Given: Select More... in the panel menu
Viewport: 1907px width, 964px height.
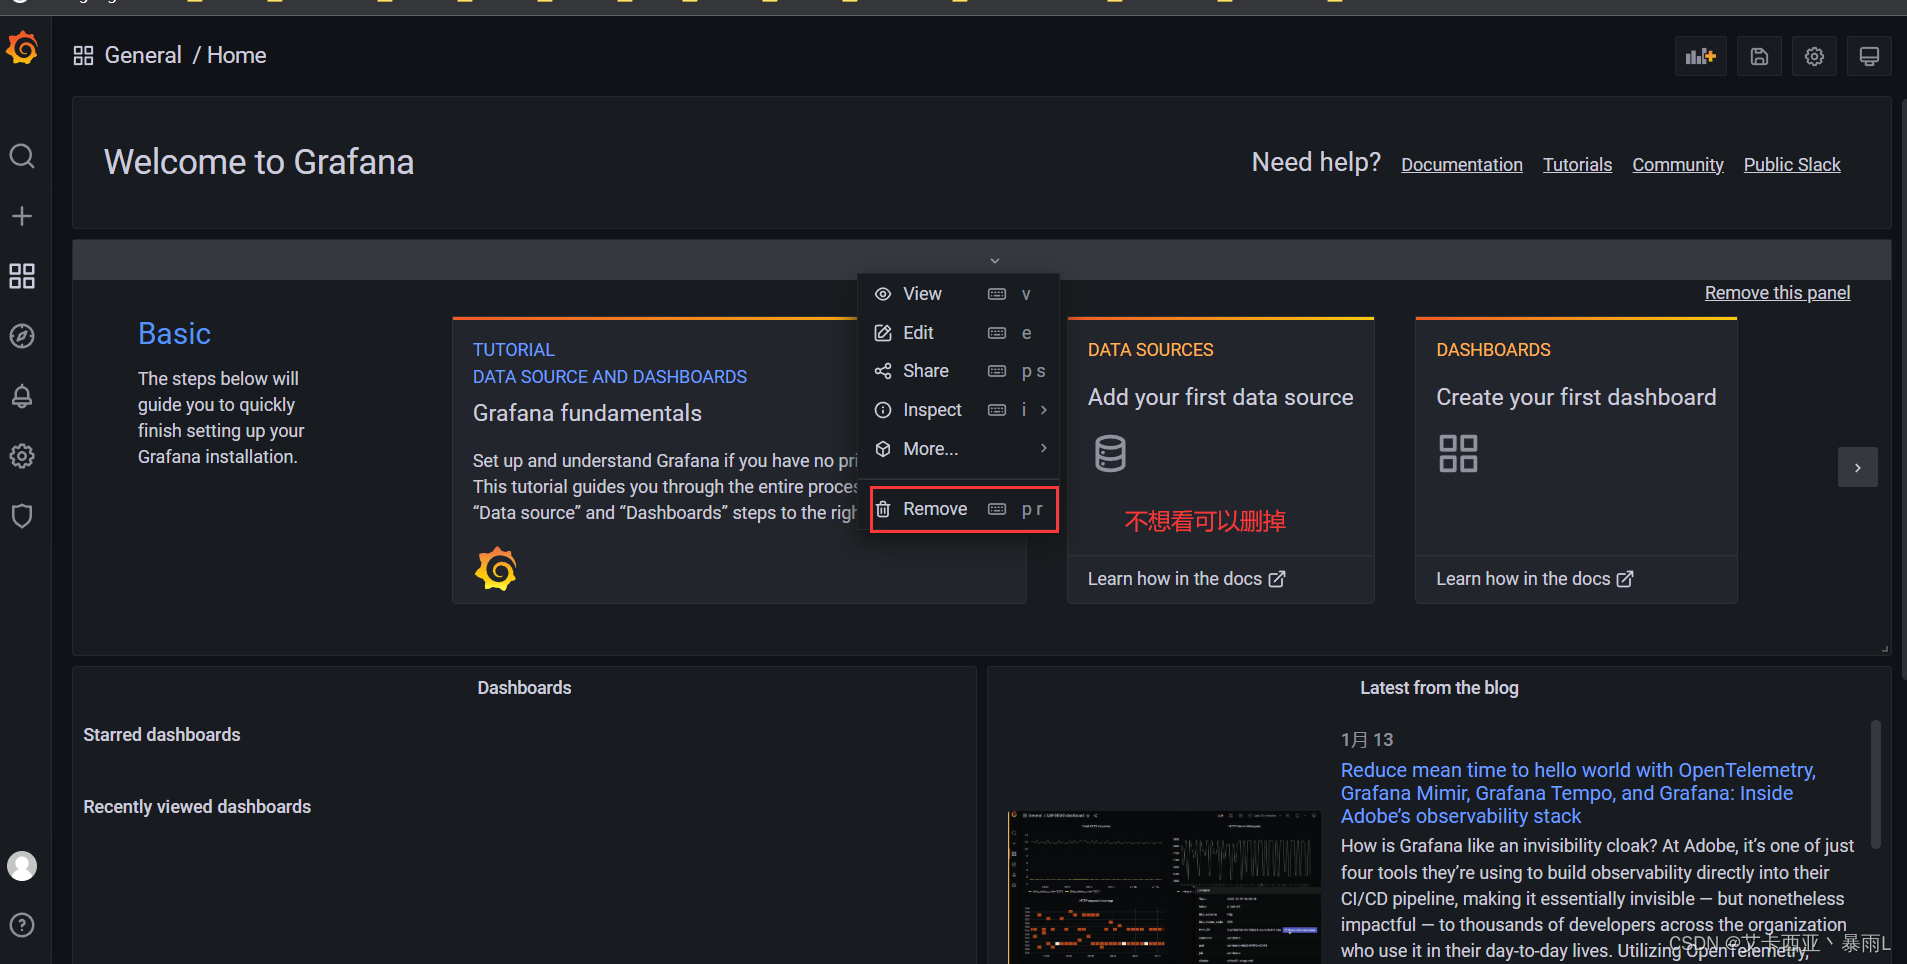Looking at the screenshot, I should (958, 449).
